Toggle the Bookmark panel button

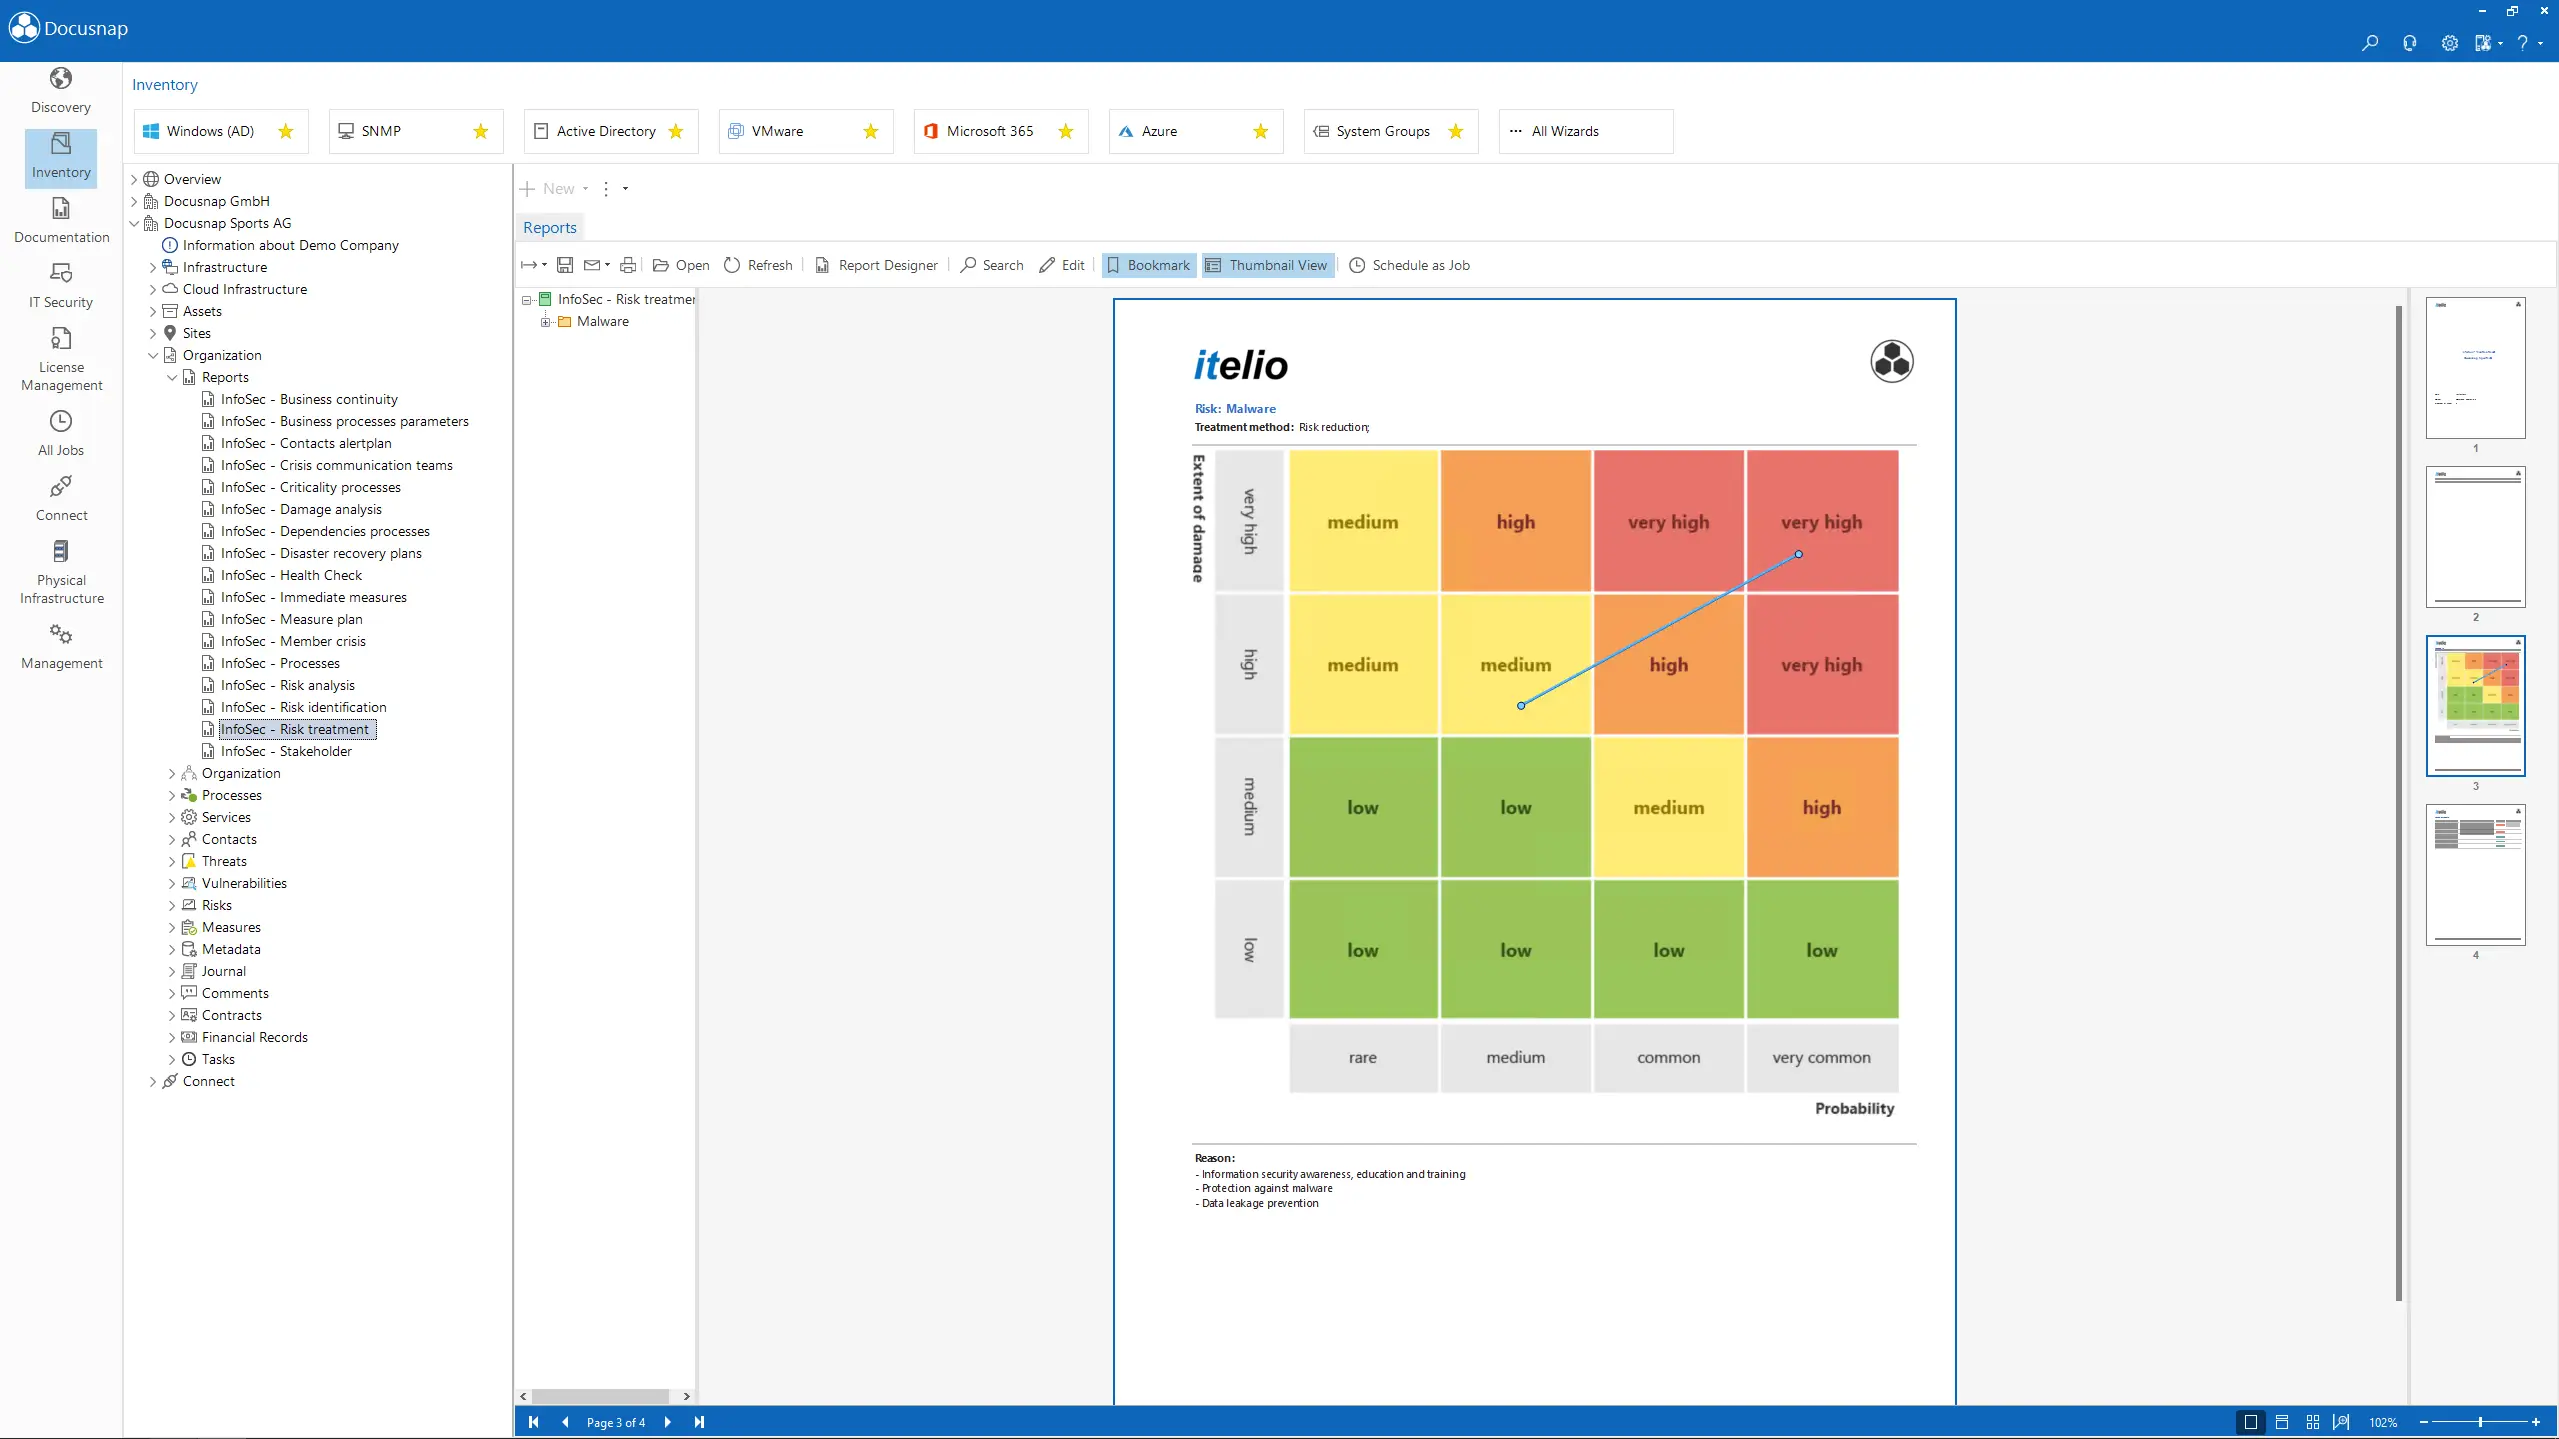click(x=1149, y=265)
